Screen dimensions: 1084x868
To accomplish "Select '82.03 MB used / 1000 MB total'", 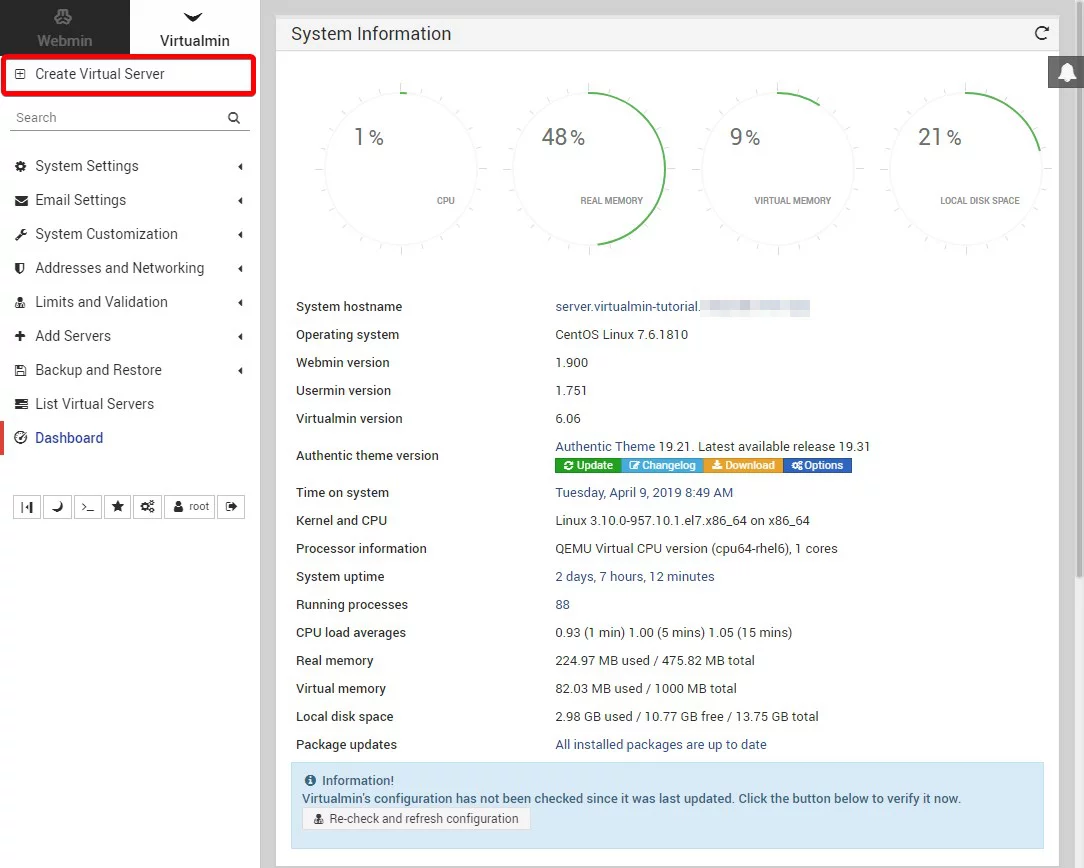I will coord(646,688).
